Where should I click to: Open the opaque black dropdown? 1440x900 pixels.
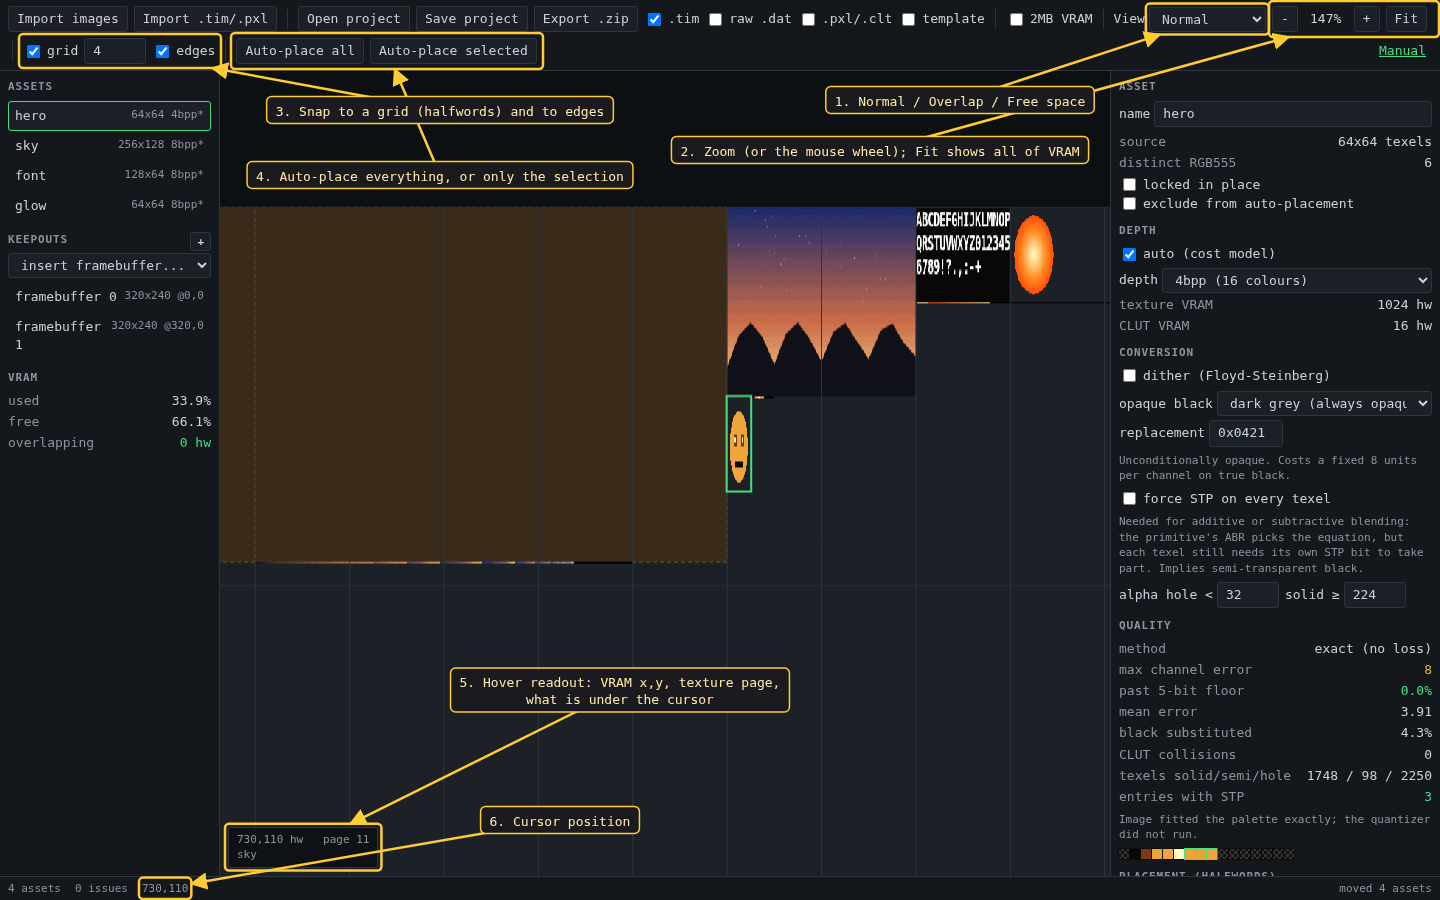(x=1324, y=403)
